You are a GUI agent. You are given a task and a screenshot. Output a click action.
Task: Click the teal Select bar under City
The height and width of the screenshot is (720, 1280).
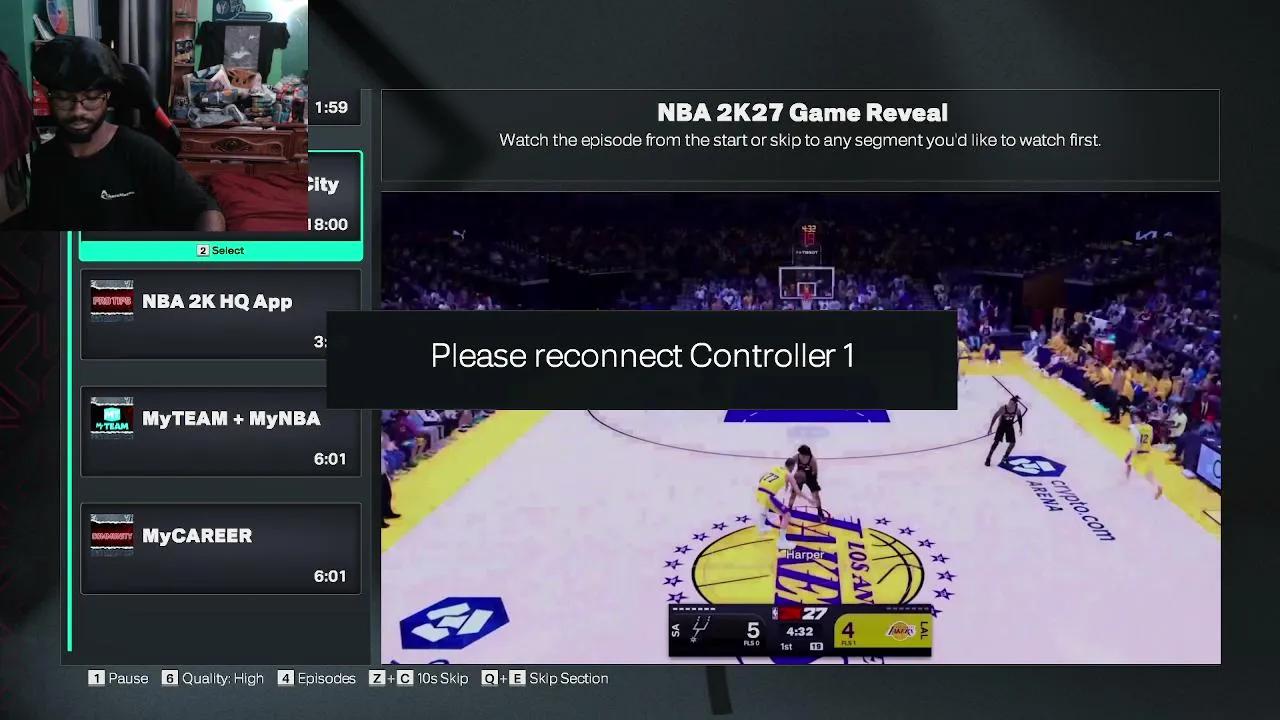click(221, 251)
